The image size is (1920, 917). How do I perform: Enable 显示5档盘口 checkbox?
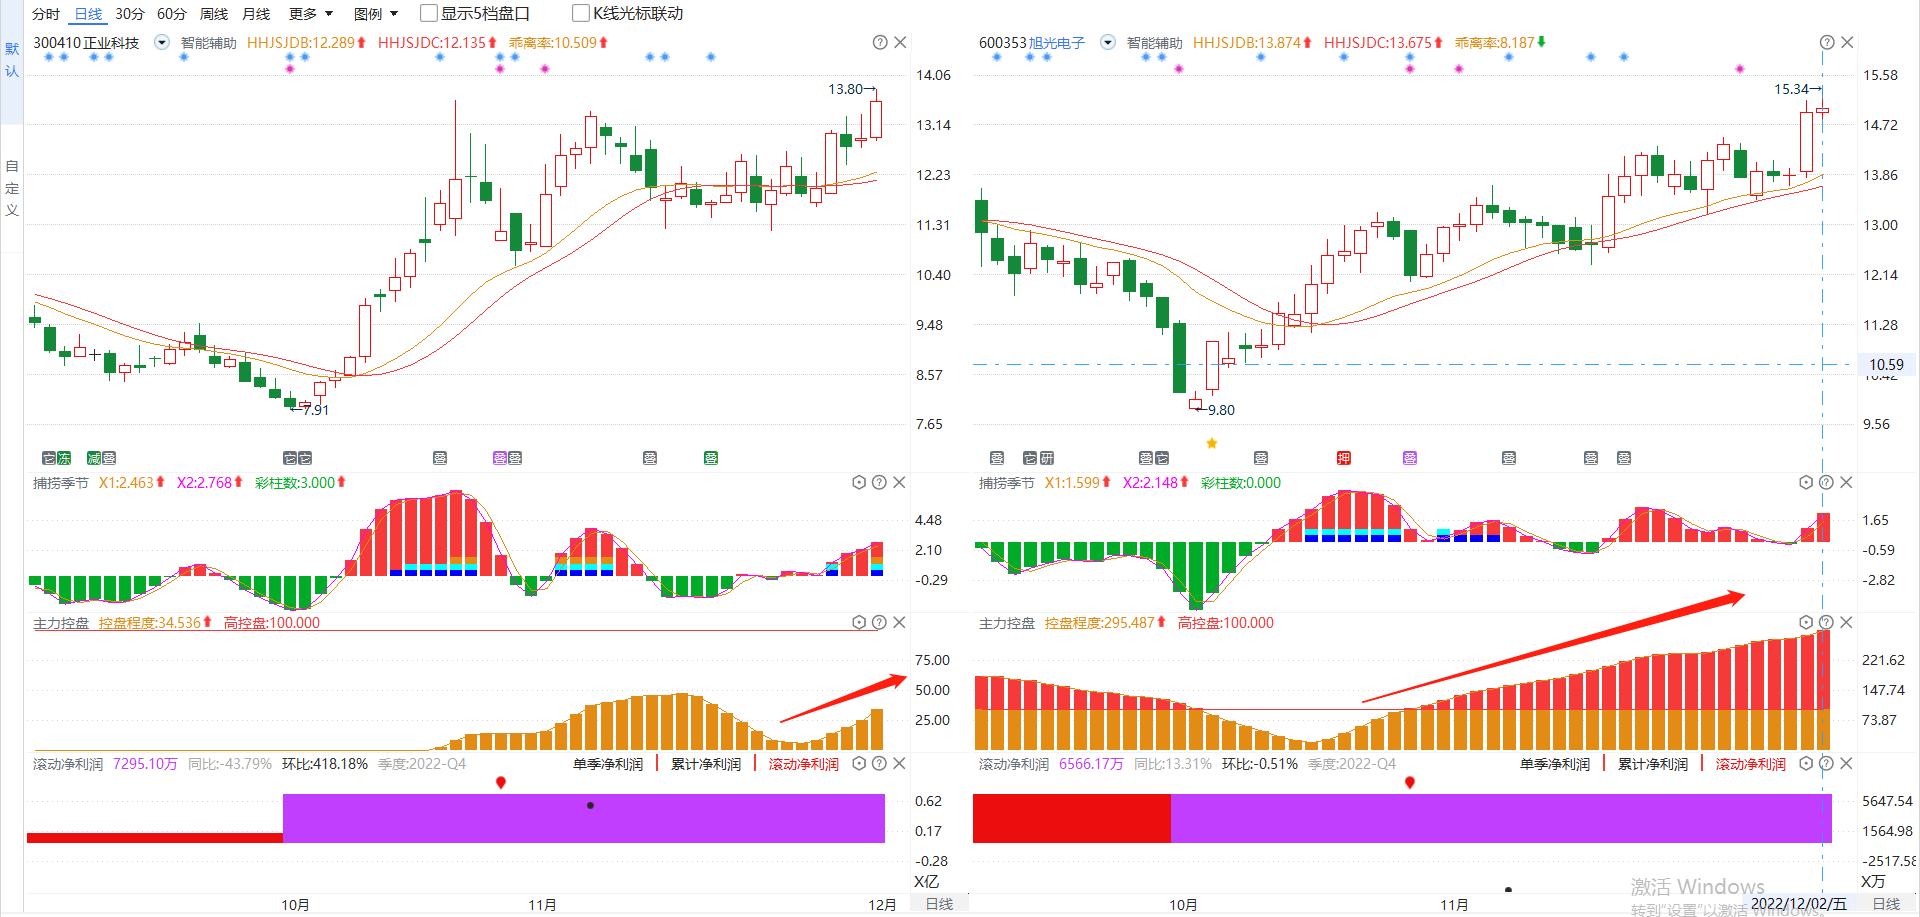(x=429, y=13)
